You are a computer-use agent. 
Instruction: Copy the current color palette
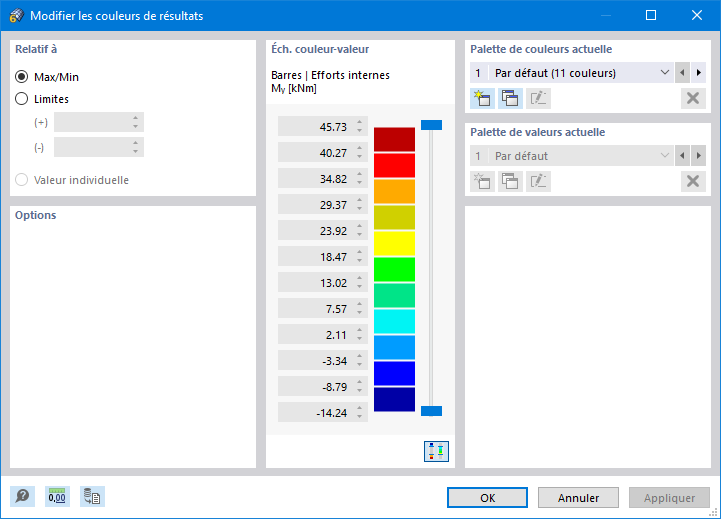510,98
